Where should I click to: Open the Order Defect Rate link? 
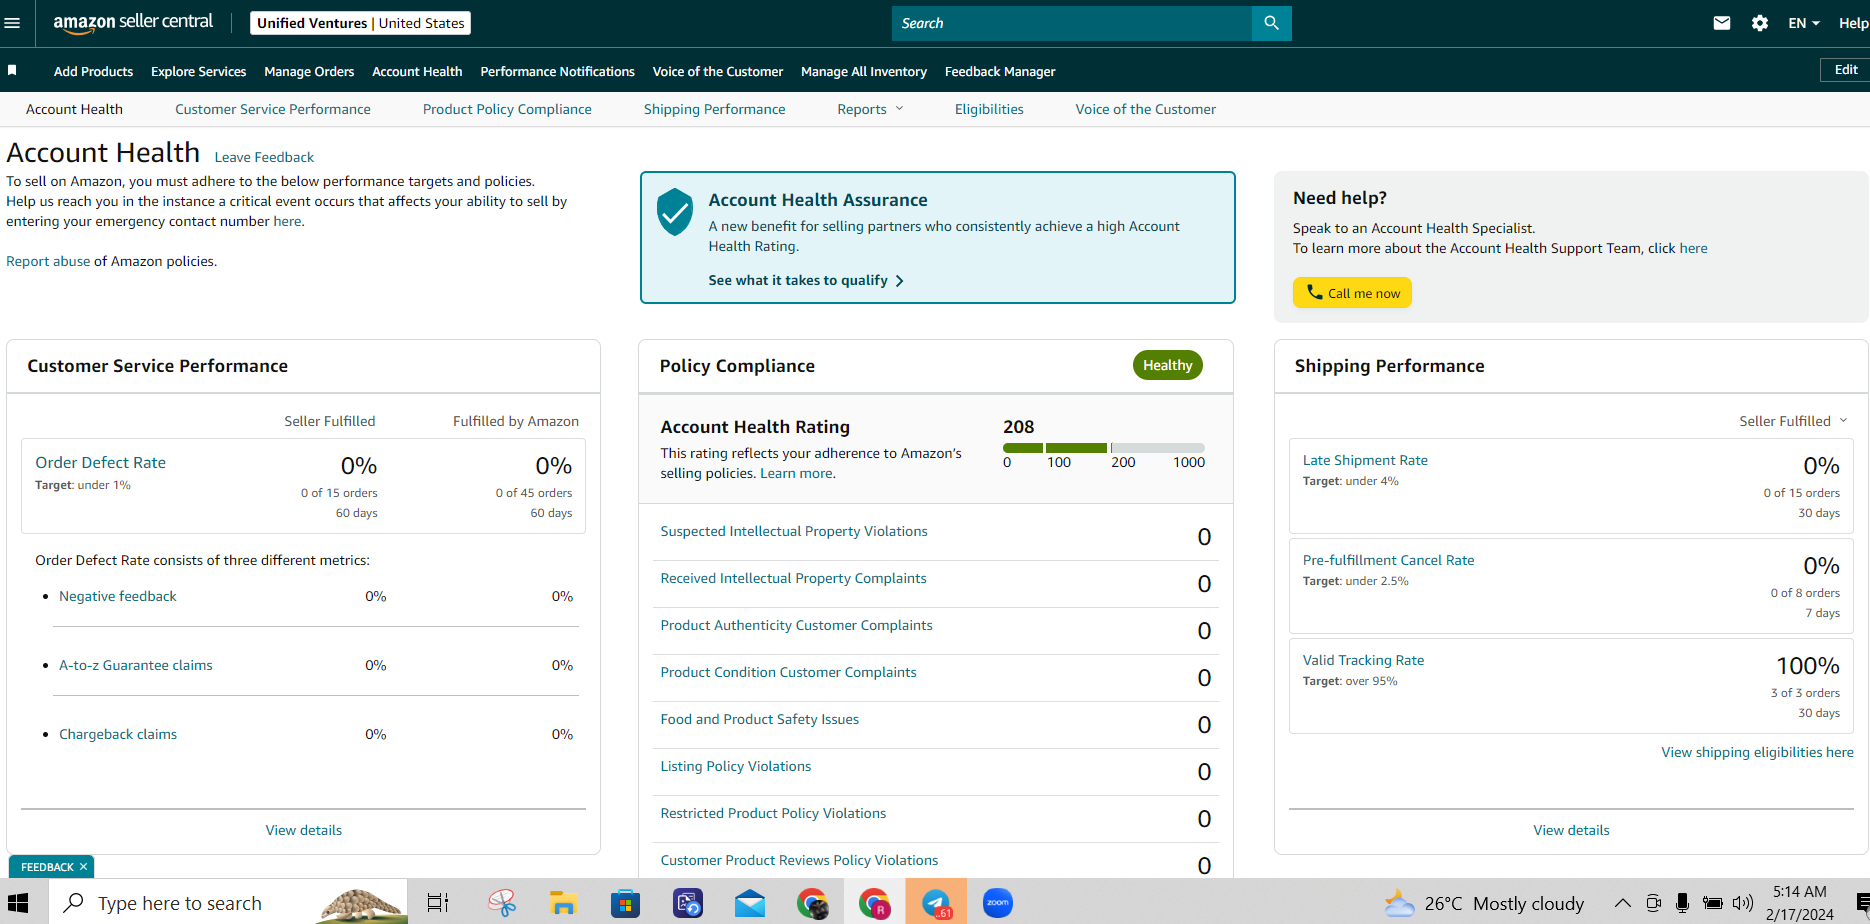point(100,462)
